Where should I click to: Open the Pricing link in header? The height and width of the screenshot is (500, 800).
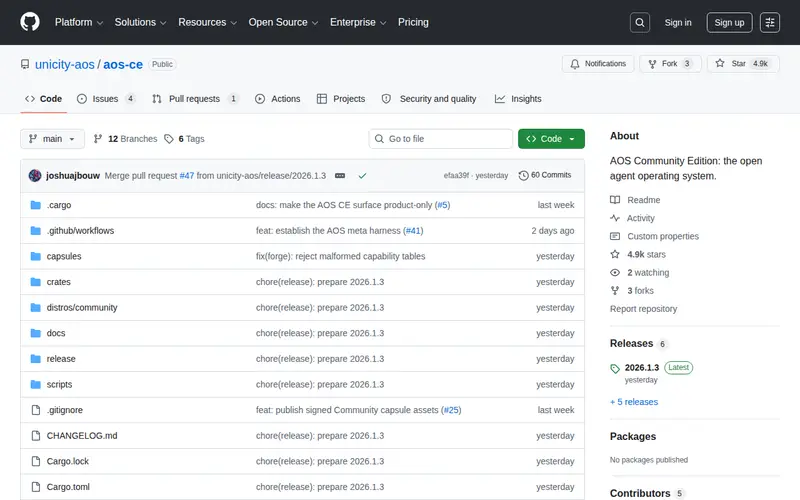[413, 22]
